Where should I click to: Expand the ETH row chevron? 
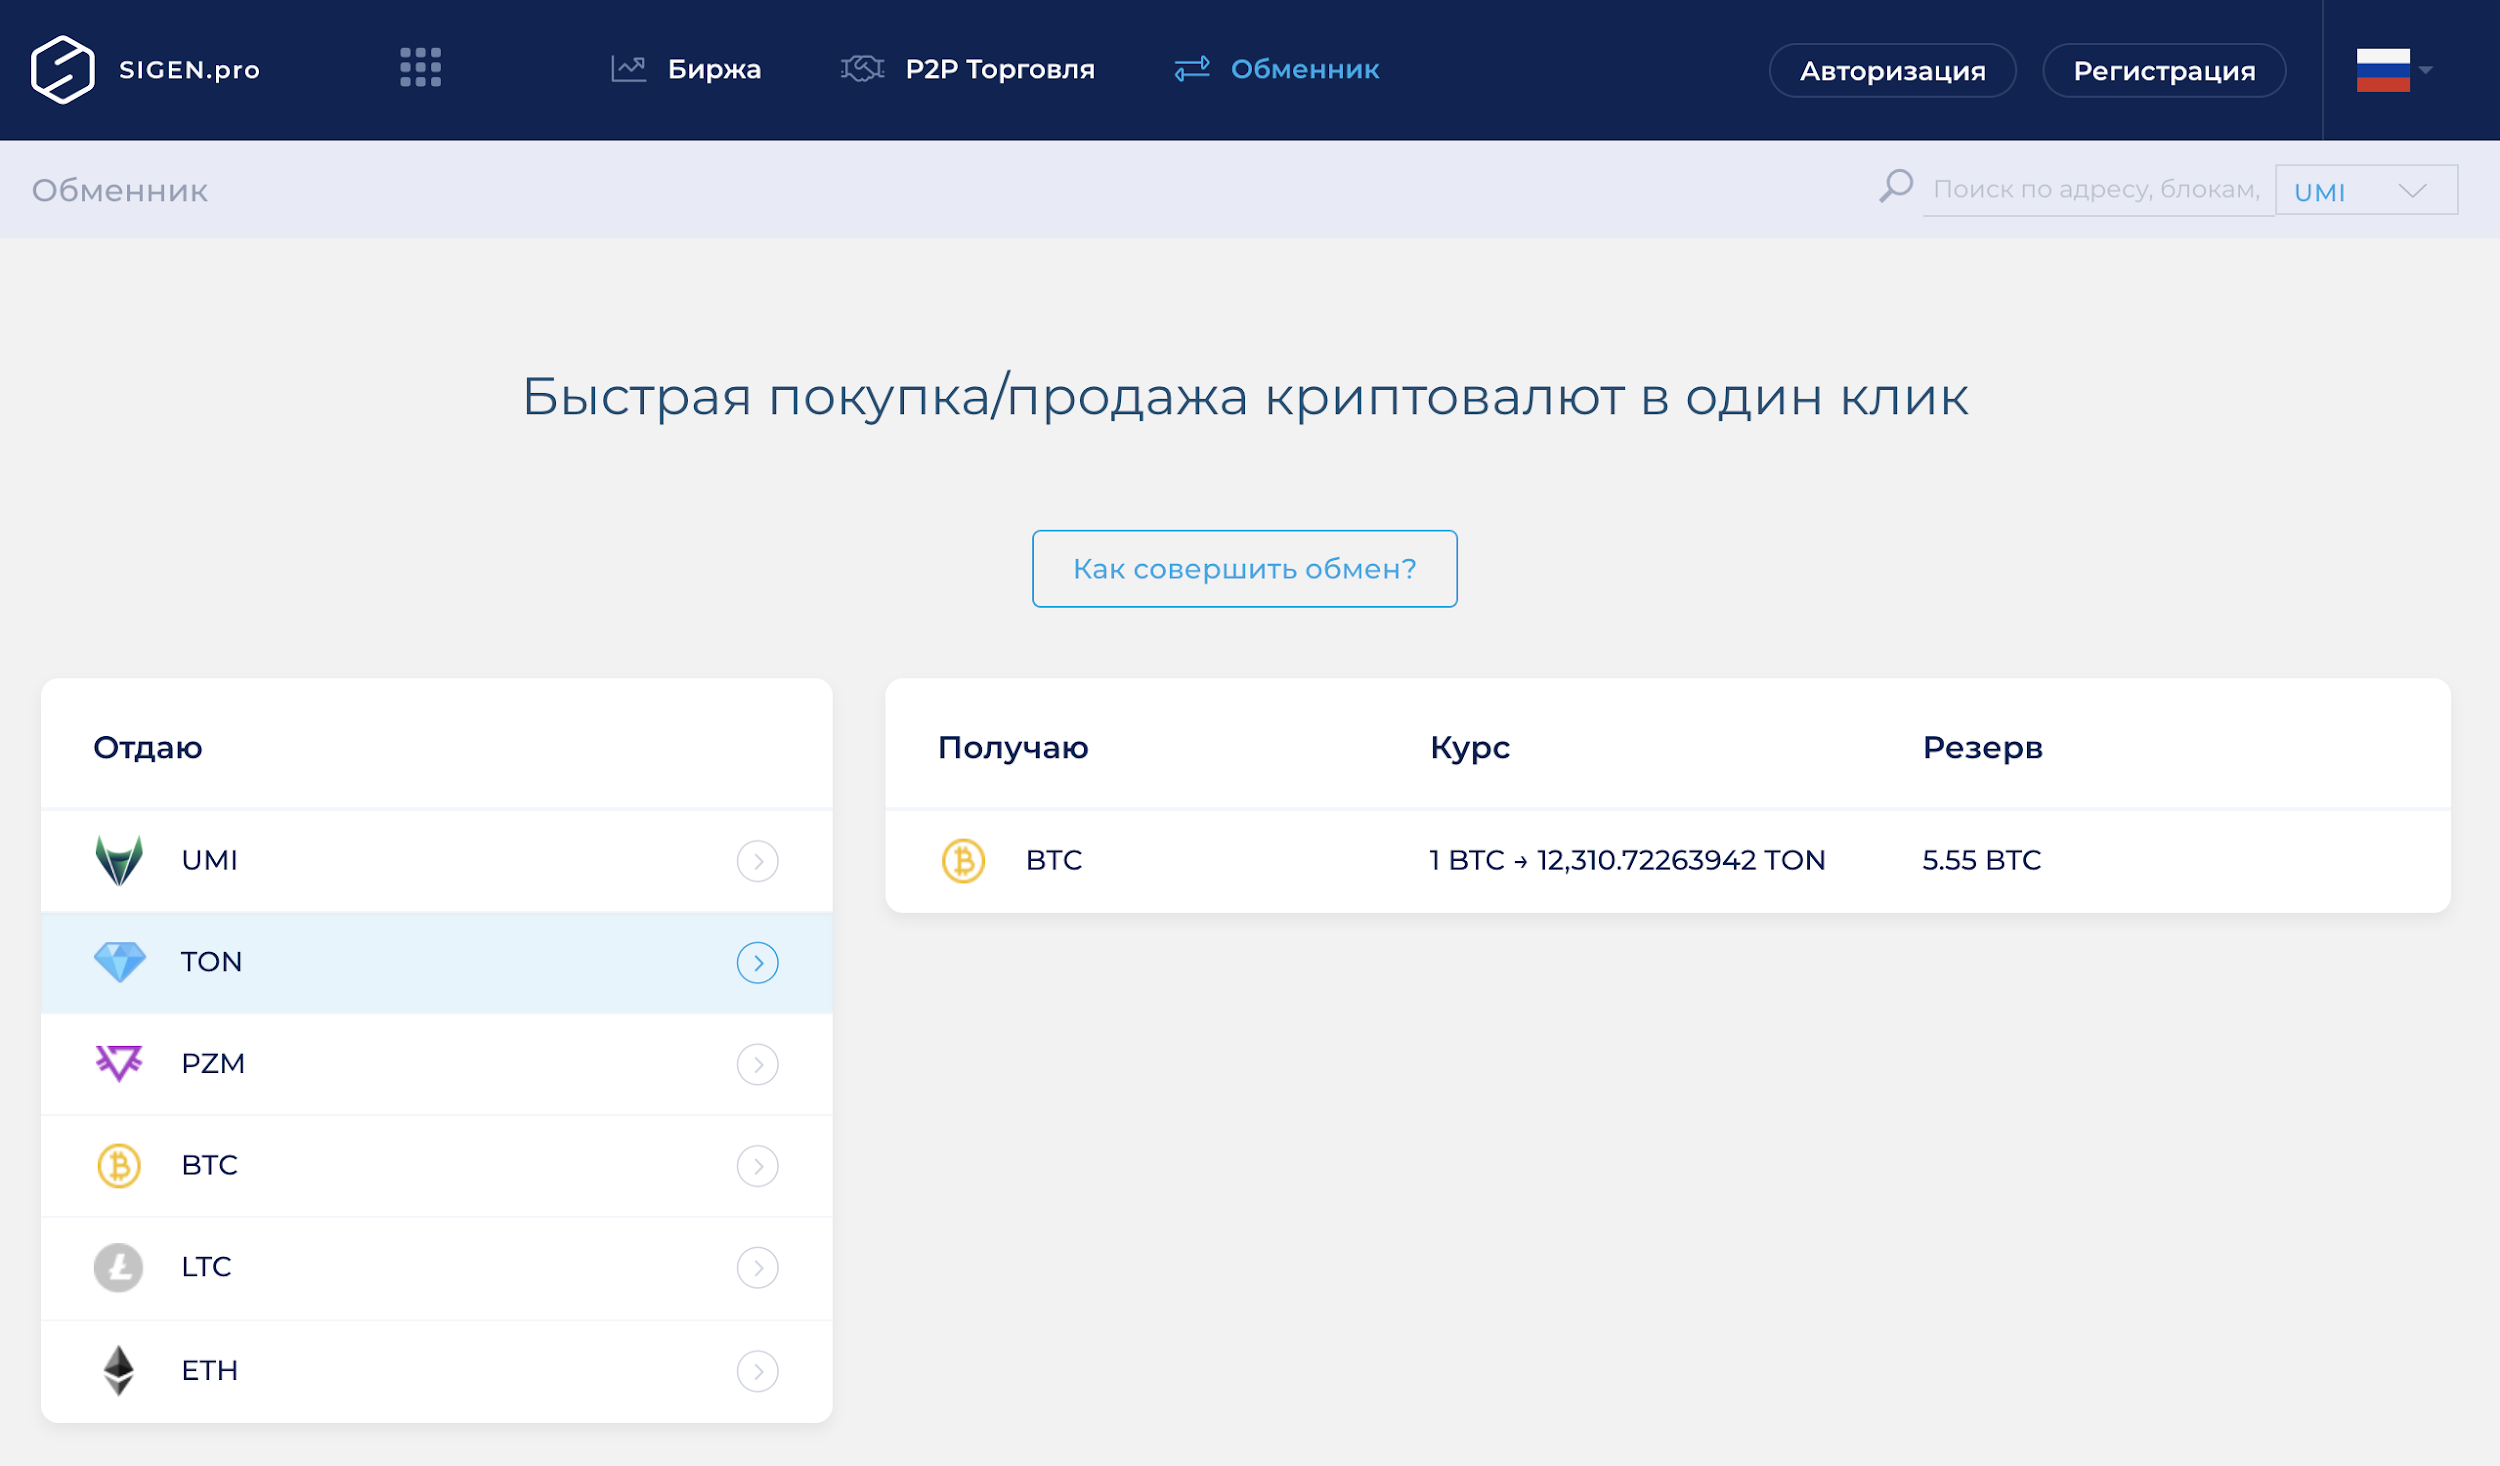[x=757, y=1371]
